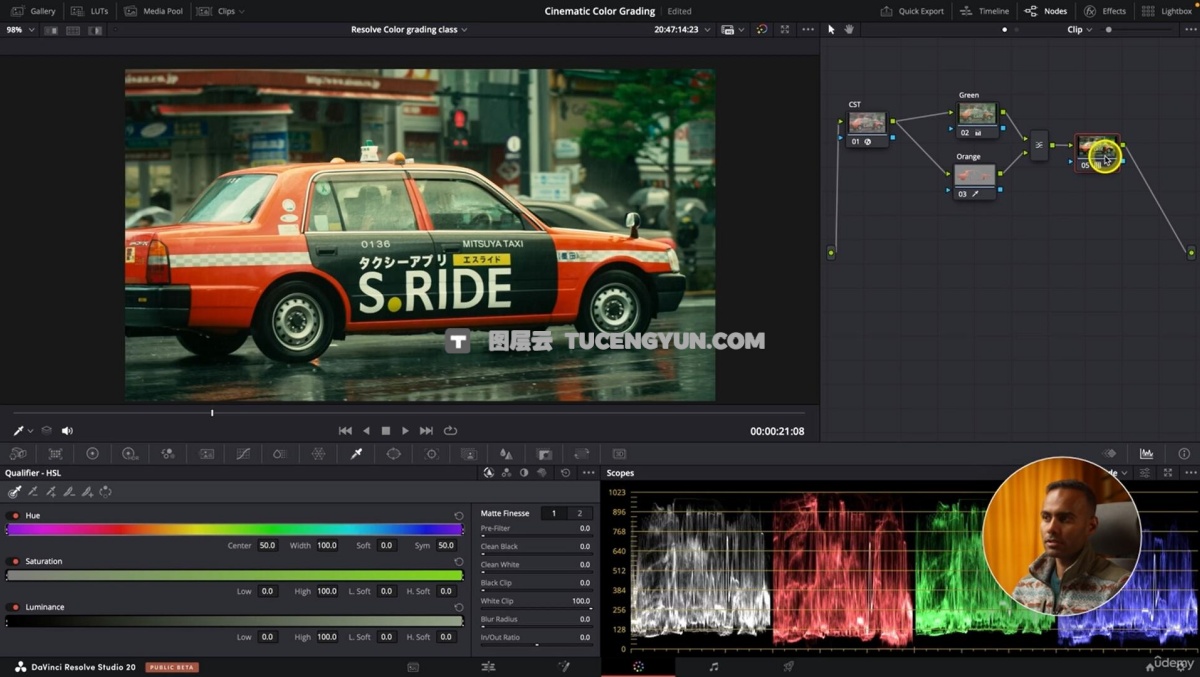Screen dimensions: 1200x677
Task: Select the Qualifier palette icon
Action: tap(356, 454)
